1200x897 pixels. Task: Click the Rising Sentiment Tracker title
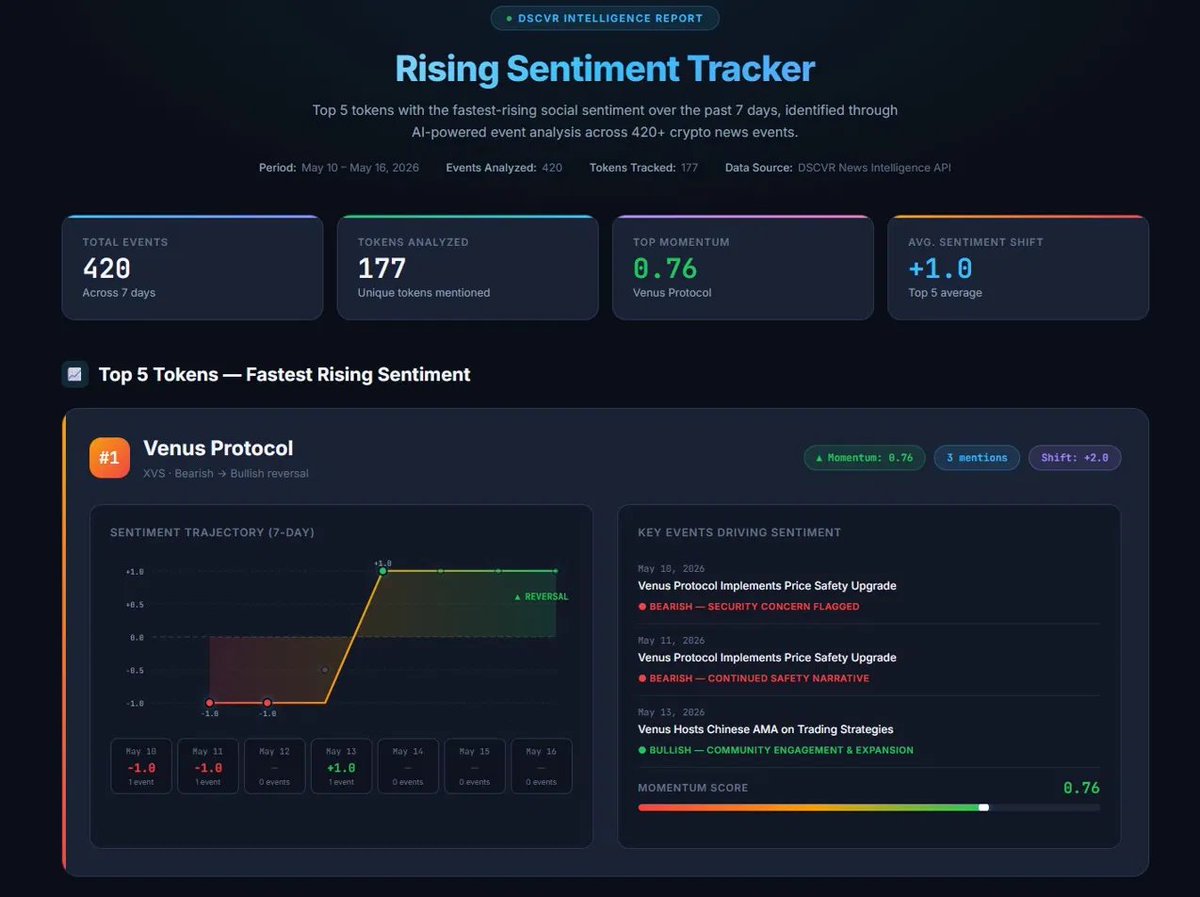click(605, 69)
